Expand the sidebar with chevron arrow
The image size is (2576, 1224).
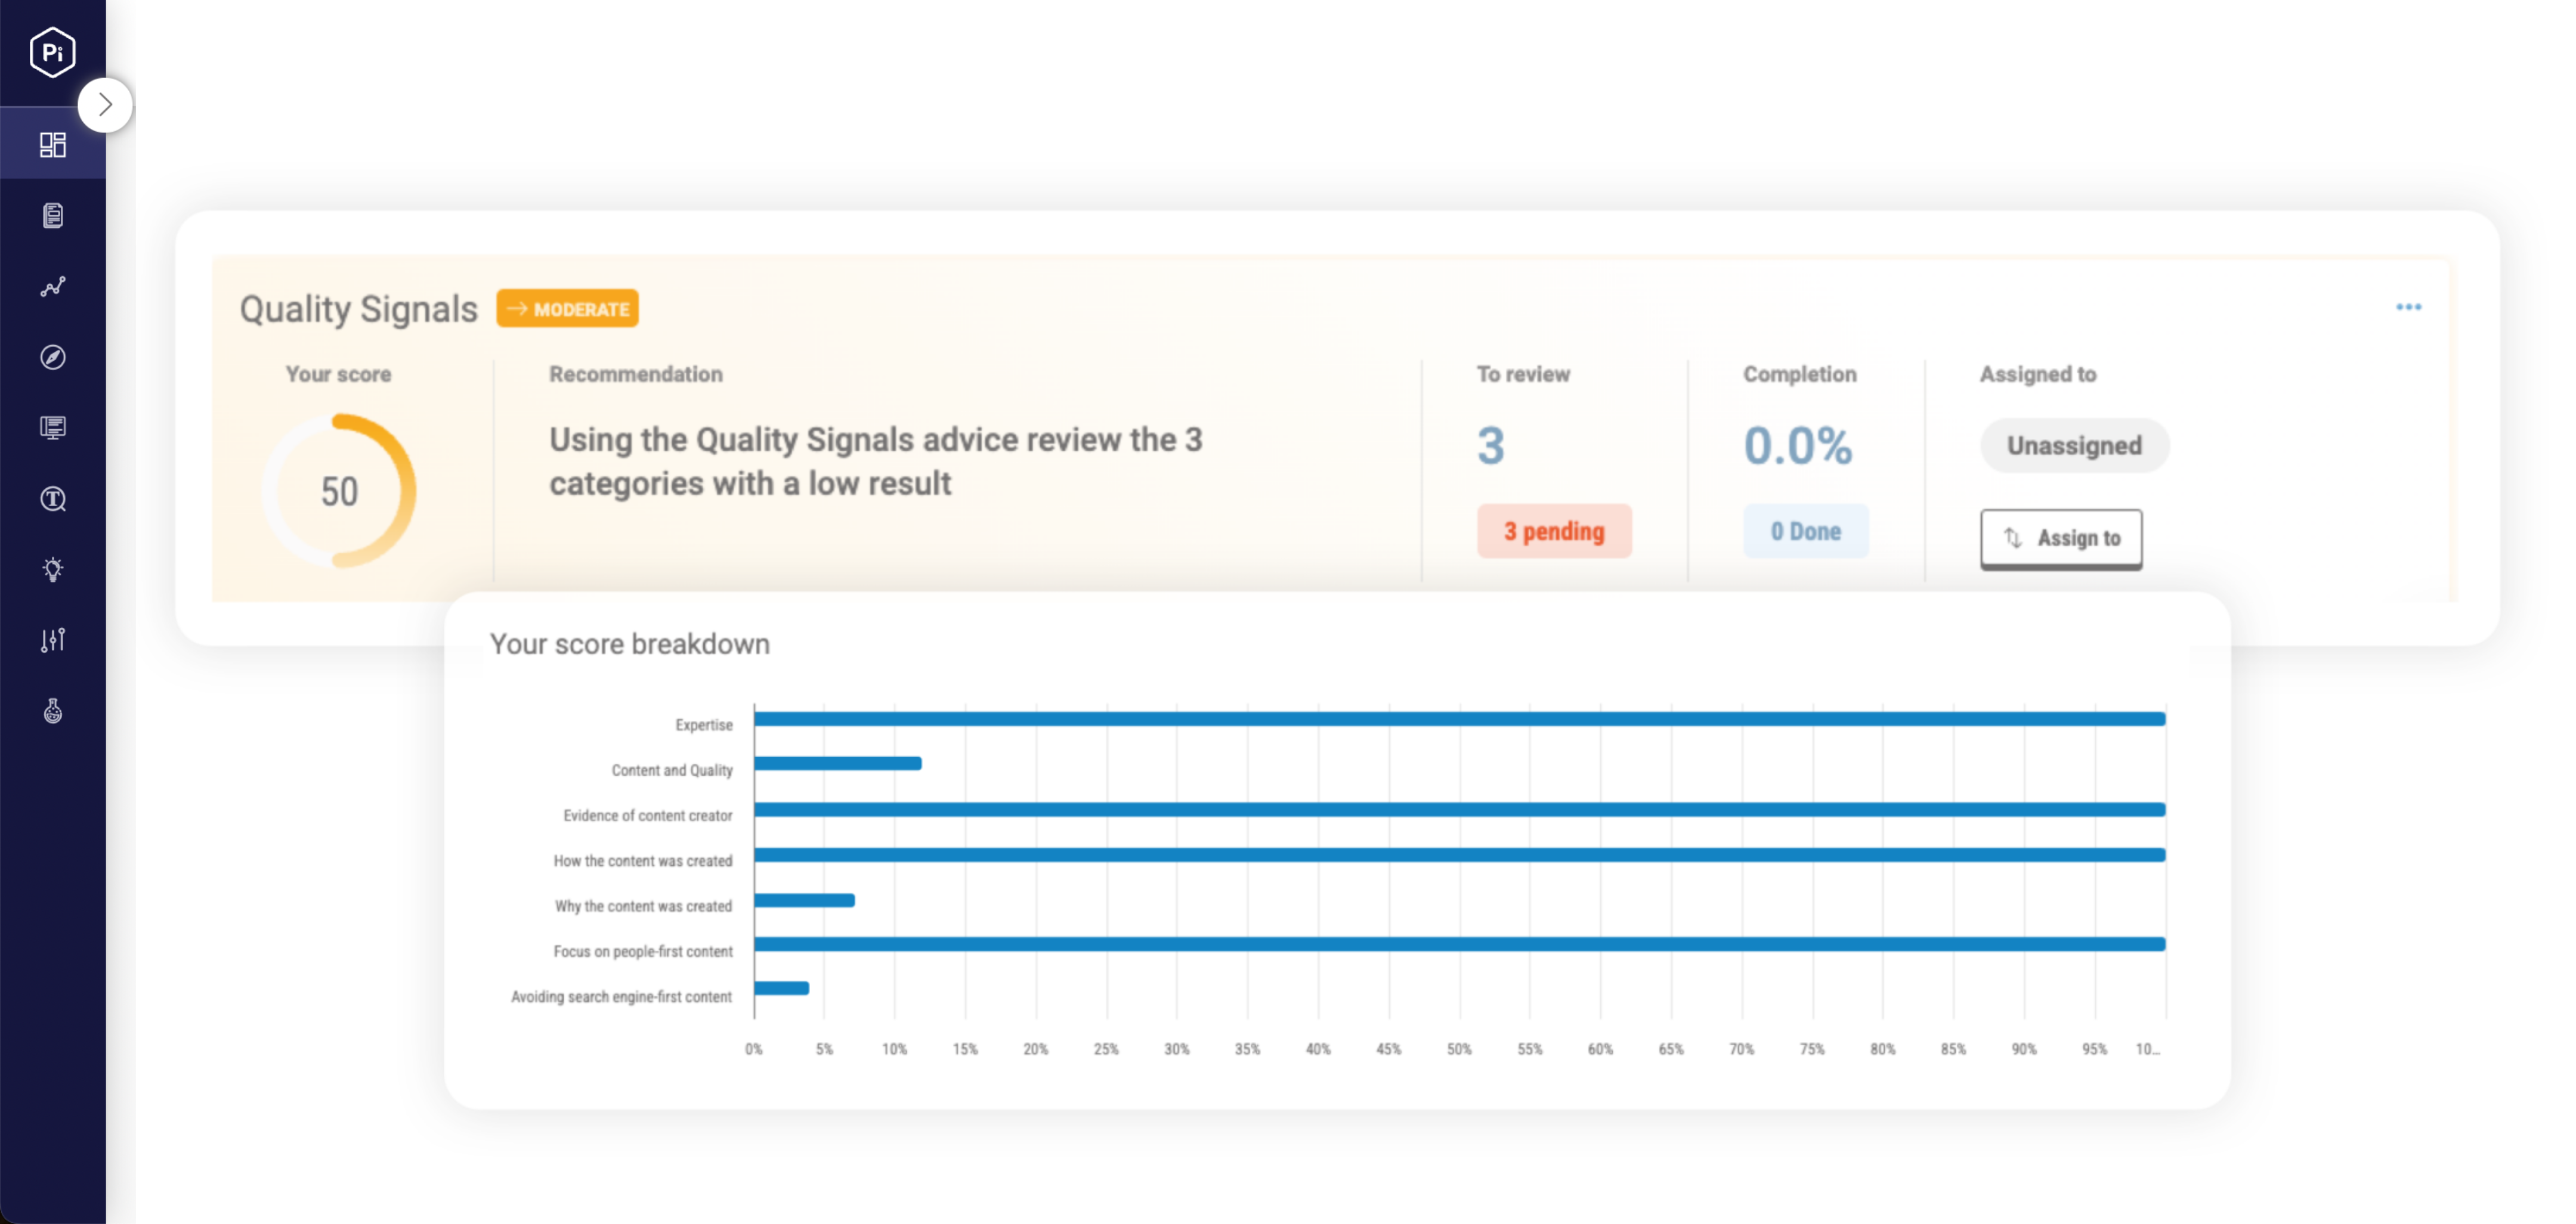pos(105,105)
